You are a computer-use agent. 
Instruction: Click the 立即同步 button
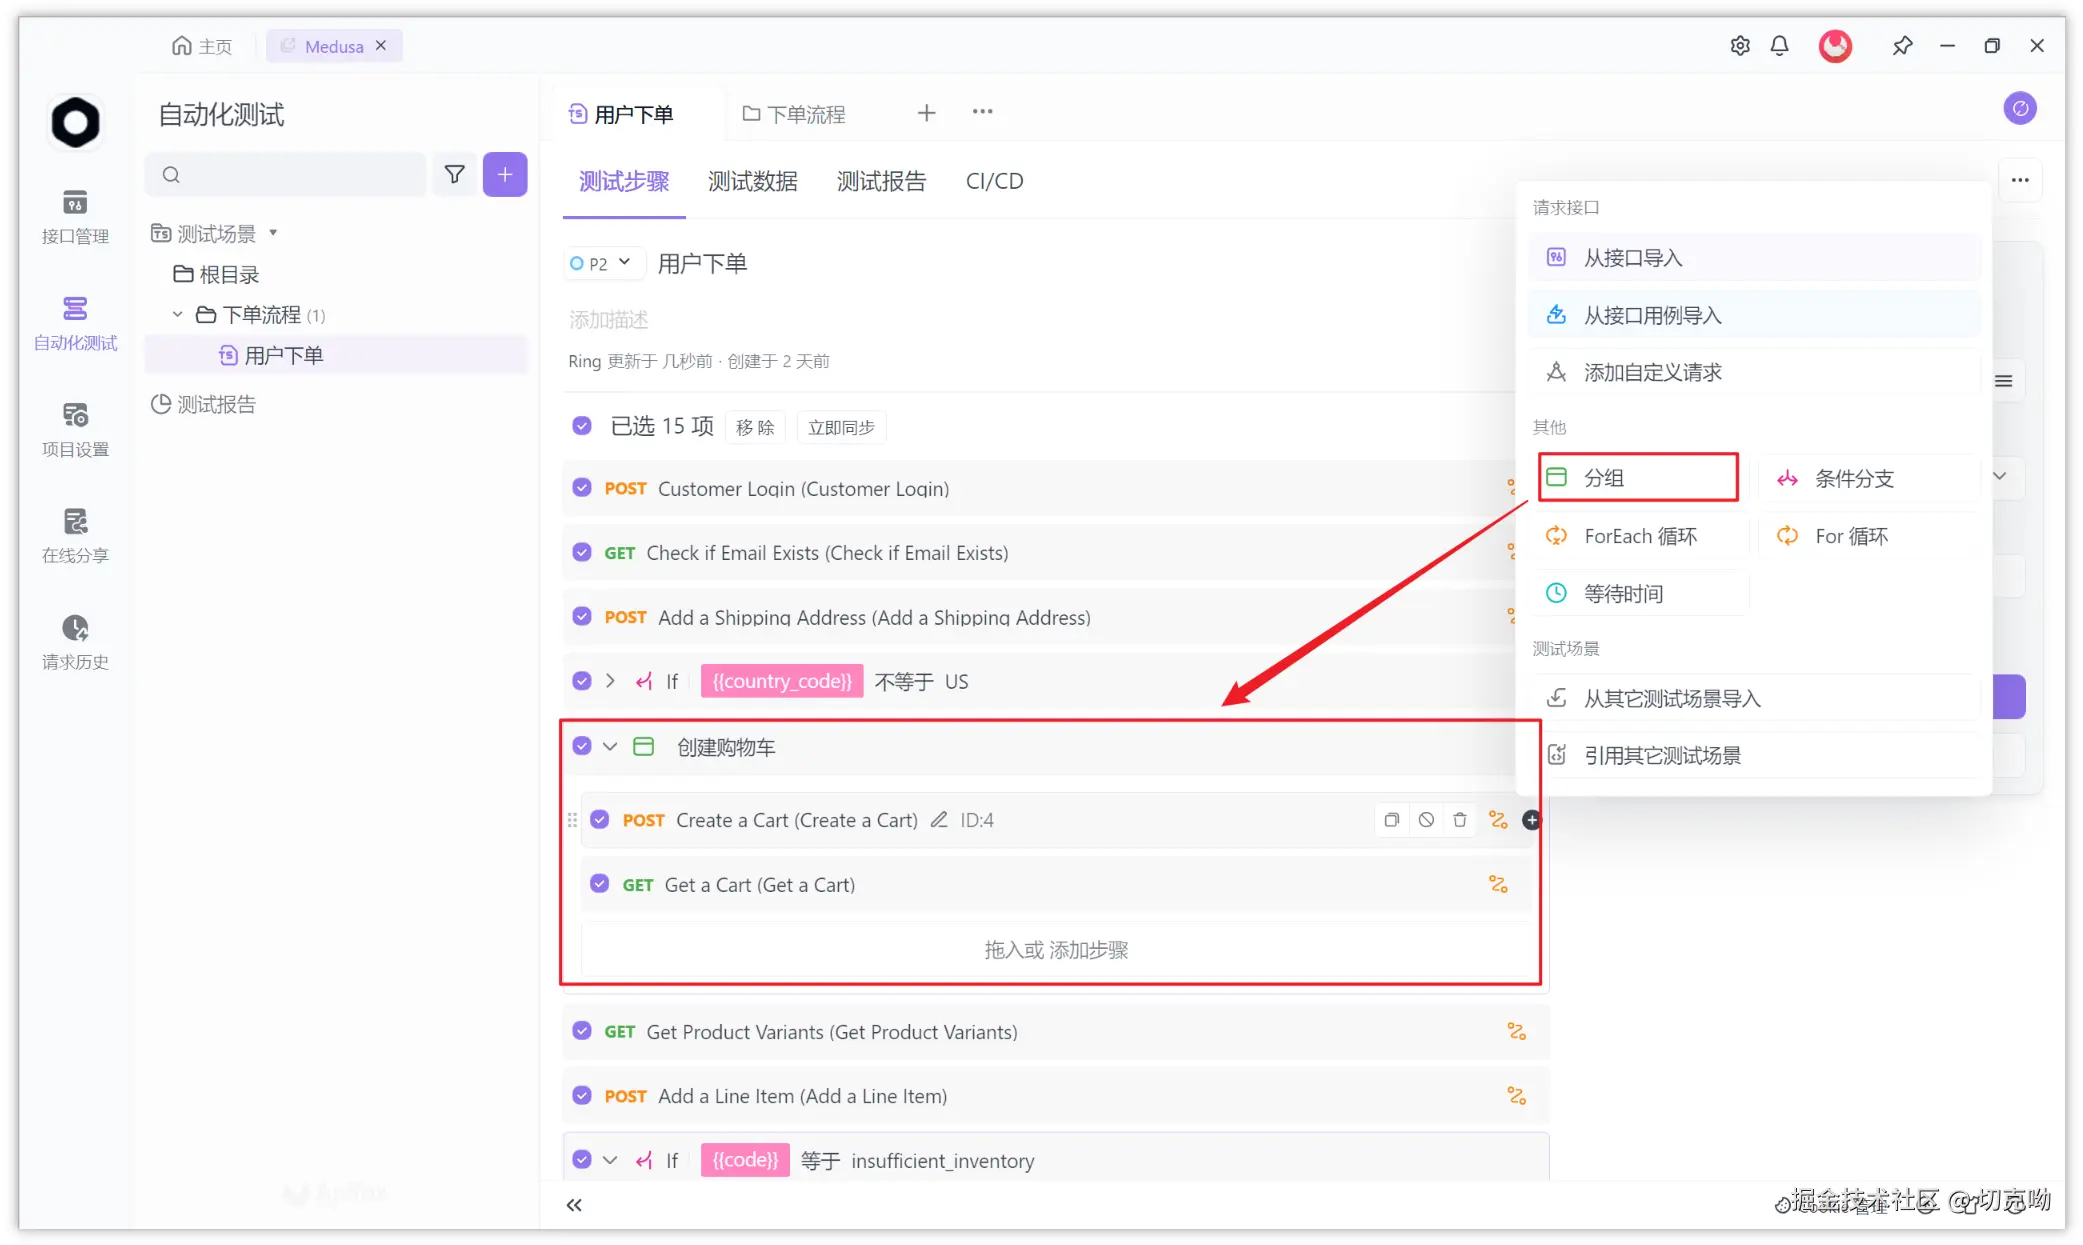point(841,427)
